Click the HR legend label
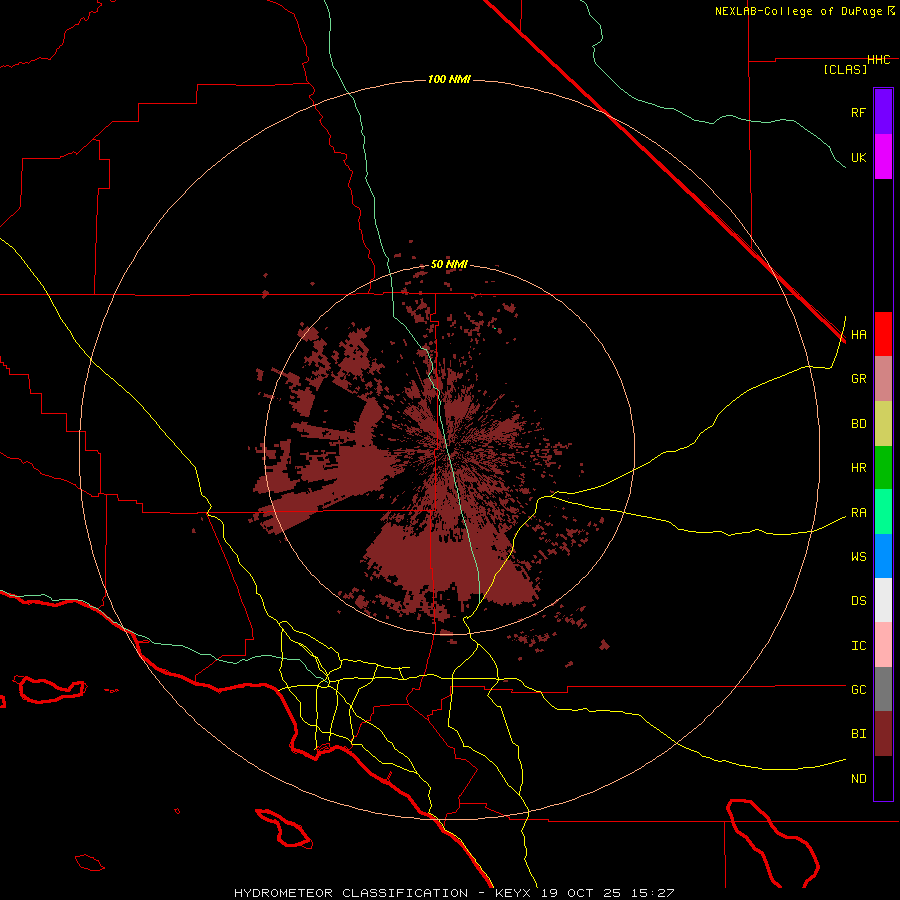This screenshot has width=900, height=900. [x=858, y=468]
